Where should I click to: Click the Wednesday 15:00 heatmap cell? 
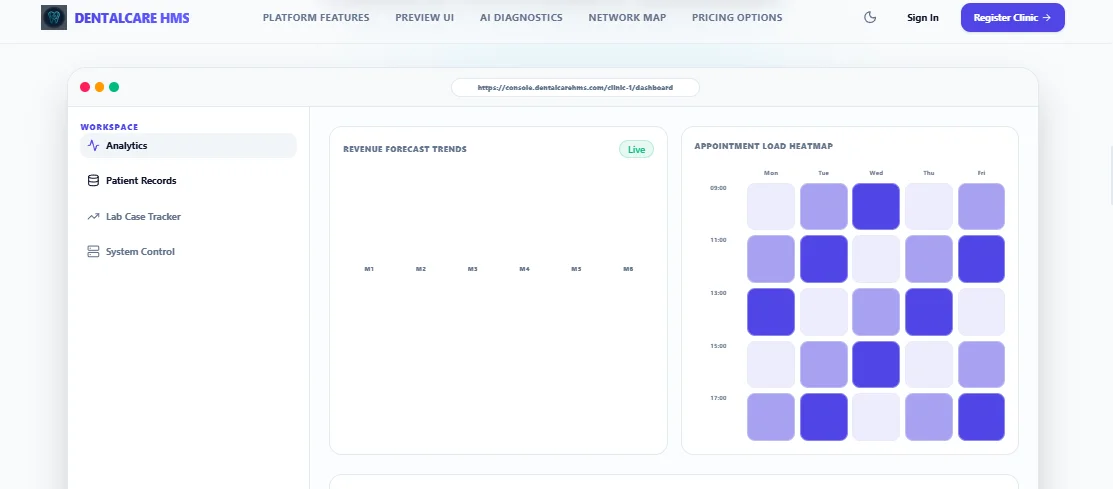point(876,365)
